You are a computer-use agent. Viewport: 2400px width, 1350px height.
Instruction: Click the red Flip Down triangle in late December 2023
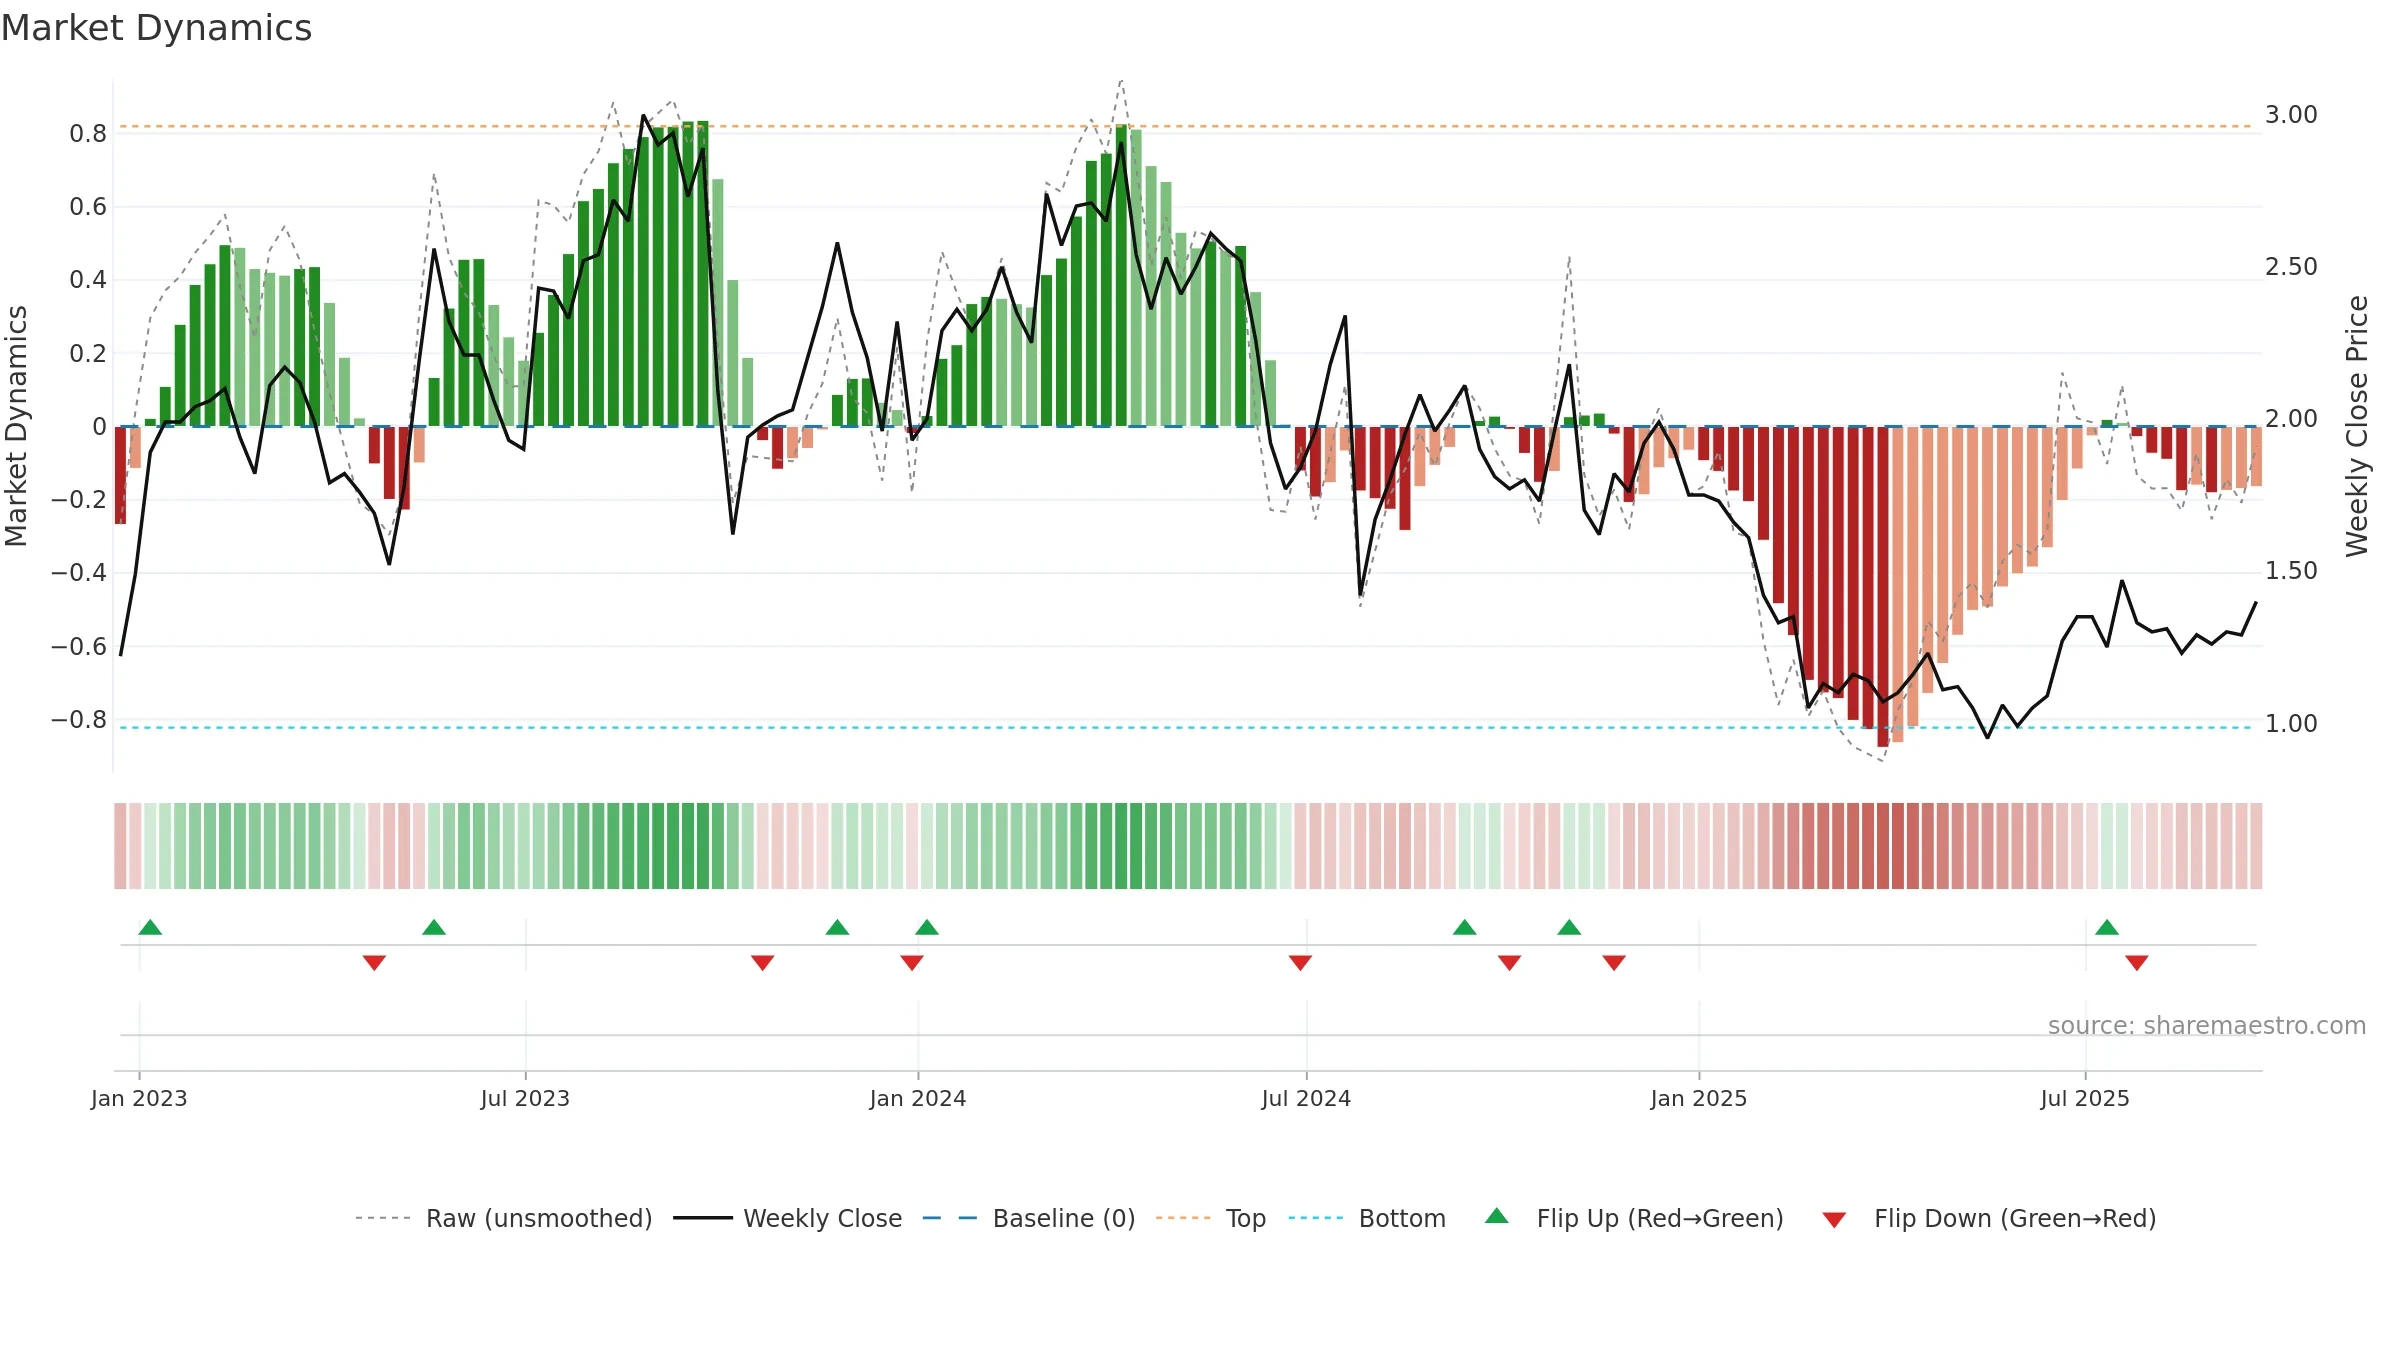tap(912, 963)
